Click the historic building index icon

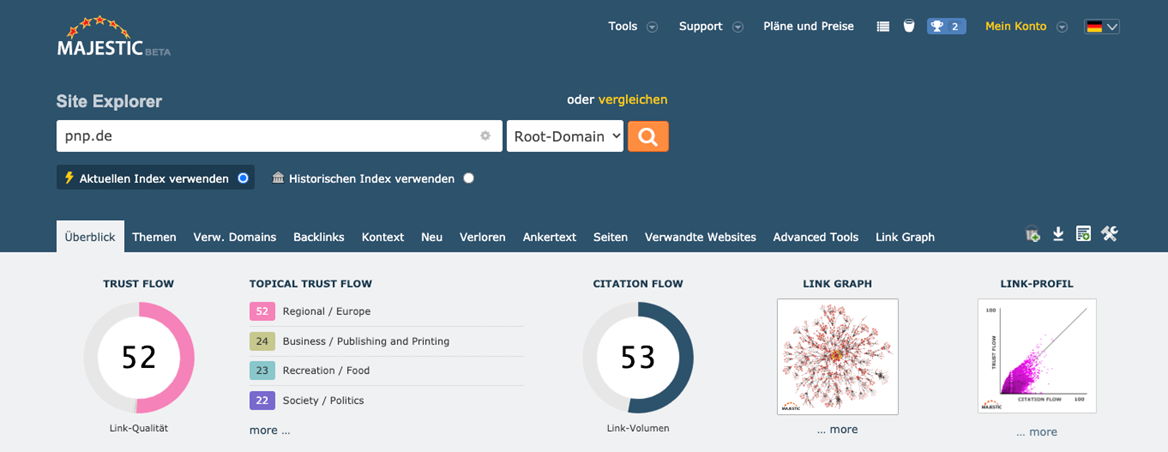click(x=278, y=178)
